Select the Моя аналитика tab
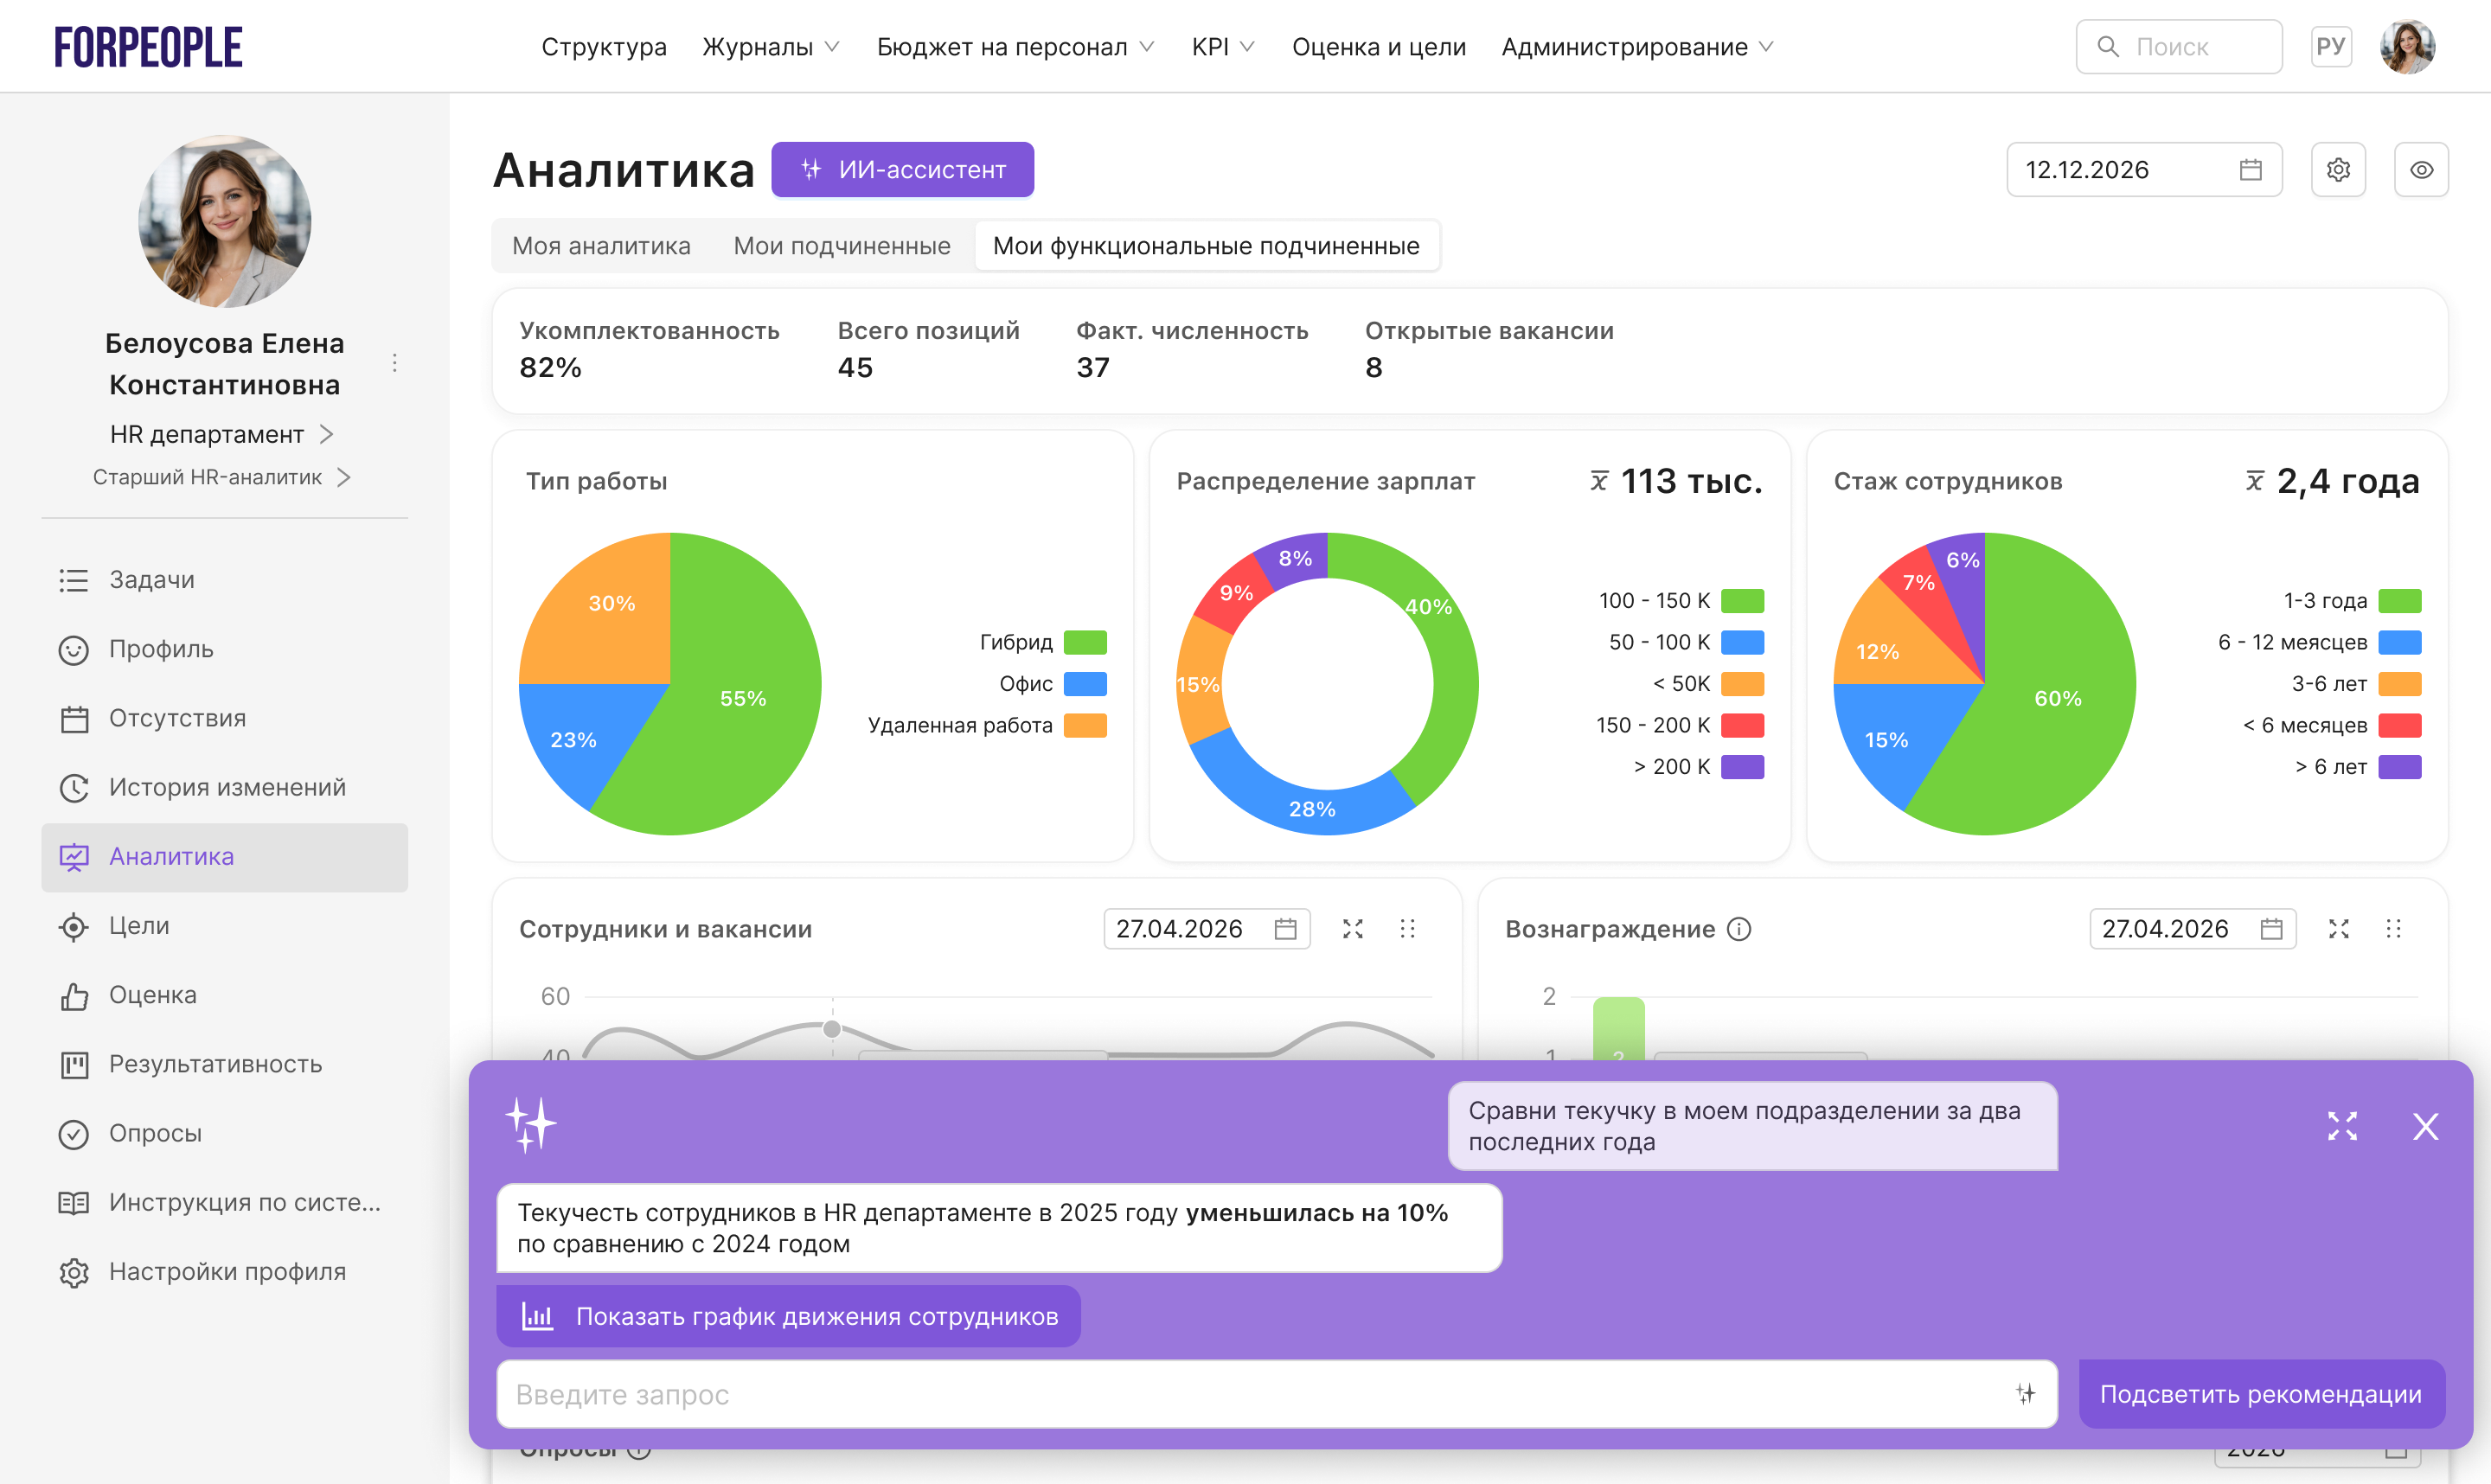Viewport: 2491px width, 1484px height. tap(601, 246)
